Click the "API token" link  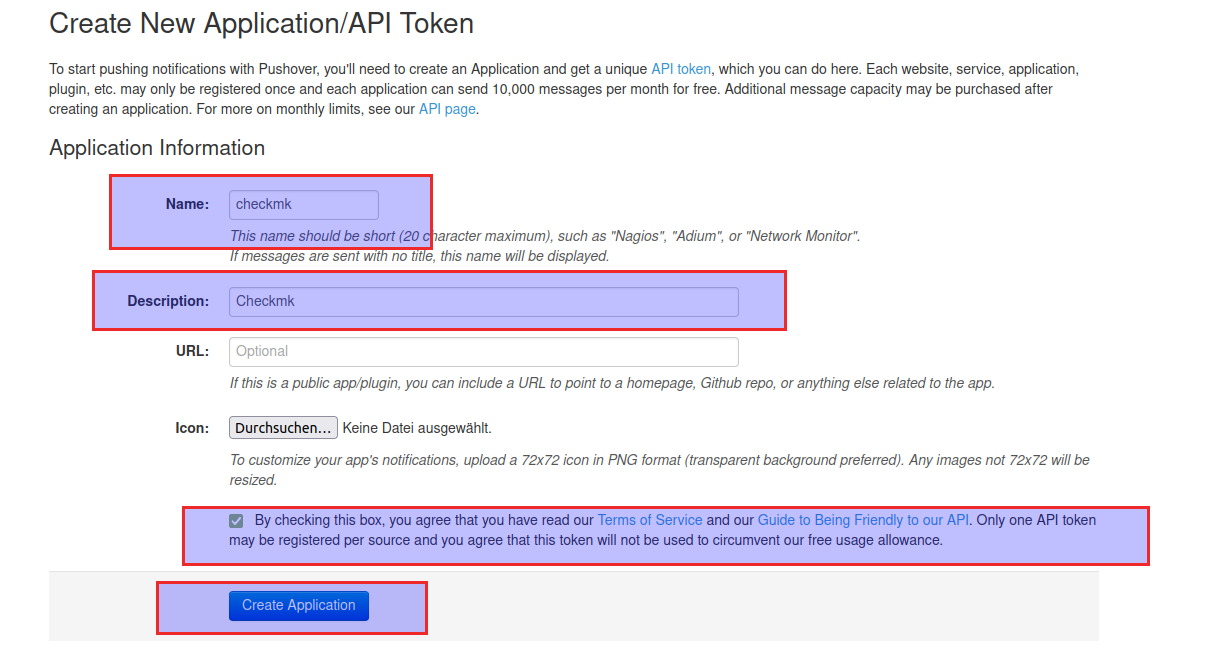coord(681,69)
